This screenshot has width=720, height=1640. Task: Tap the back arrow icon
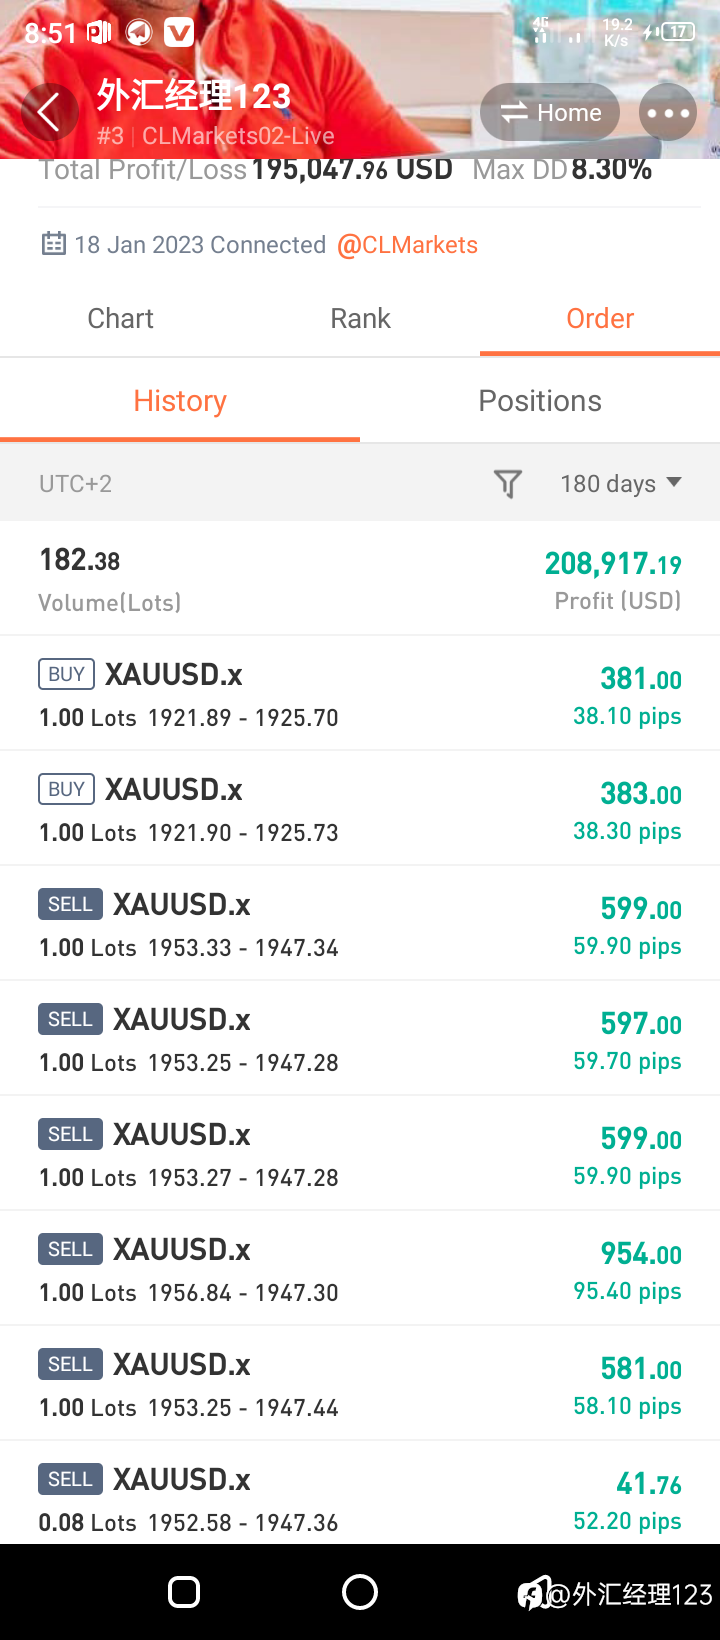click(x=49, y=111)
